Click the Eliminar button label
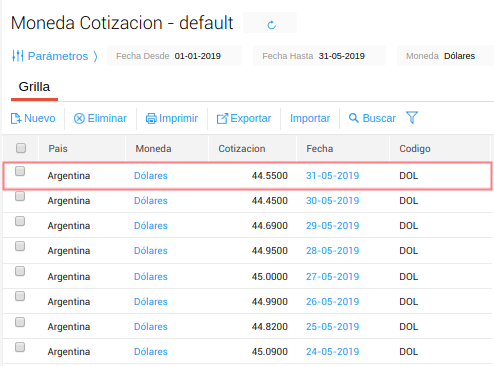Image resolution: width=494 pixels, height=366 pixels. pos(107,118)
